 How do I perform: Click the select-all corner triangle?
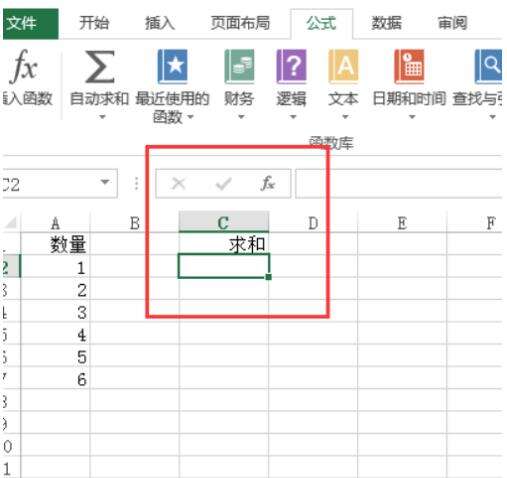[11, 222]
